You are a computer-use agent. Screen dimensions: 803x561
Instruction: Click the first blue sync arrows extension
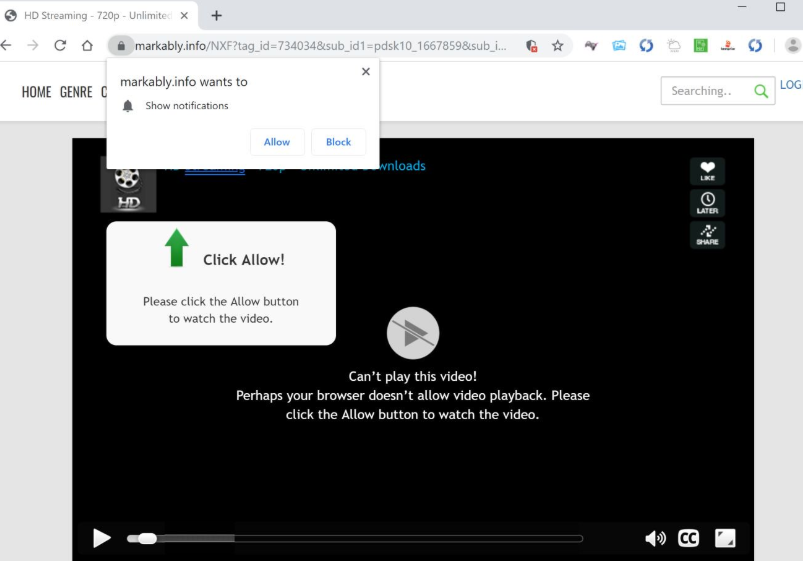tap(646, 46)
